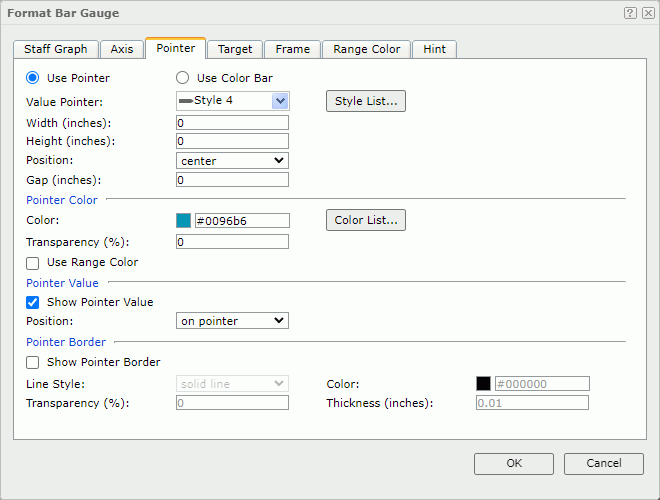Click the Gap (inches) input

232,180
